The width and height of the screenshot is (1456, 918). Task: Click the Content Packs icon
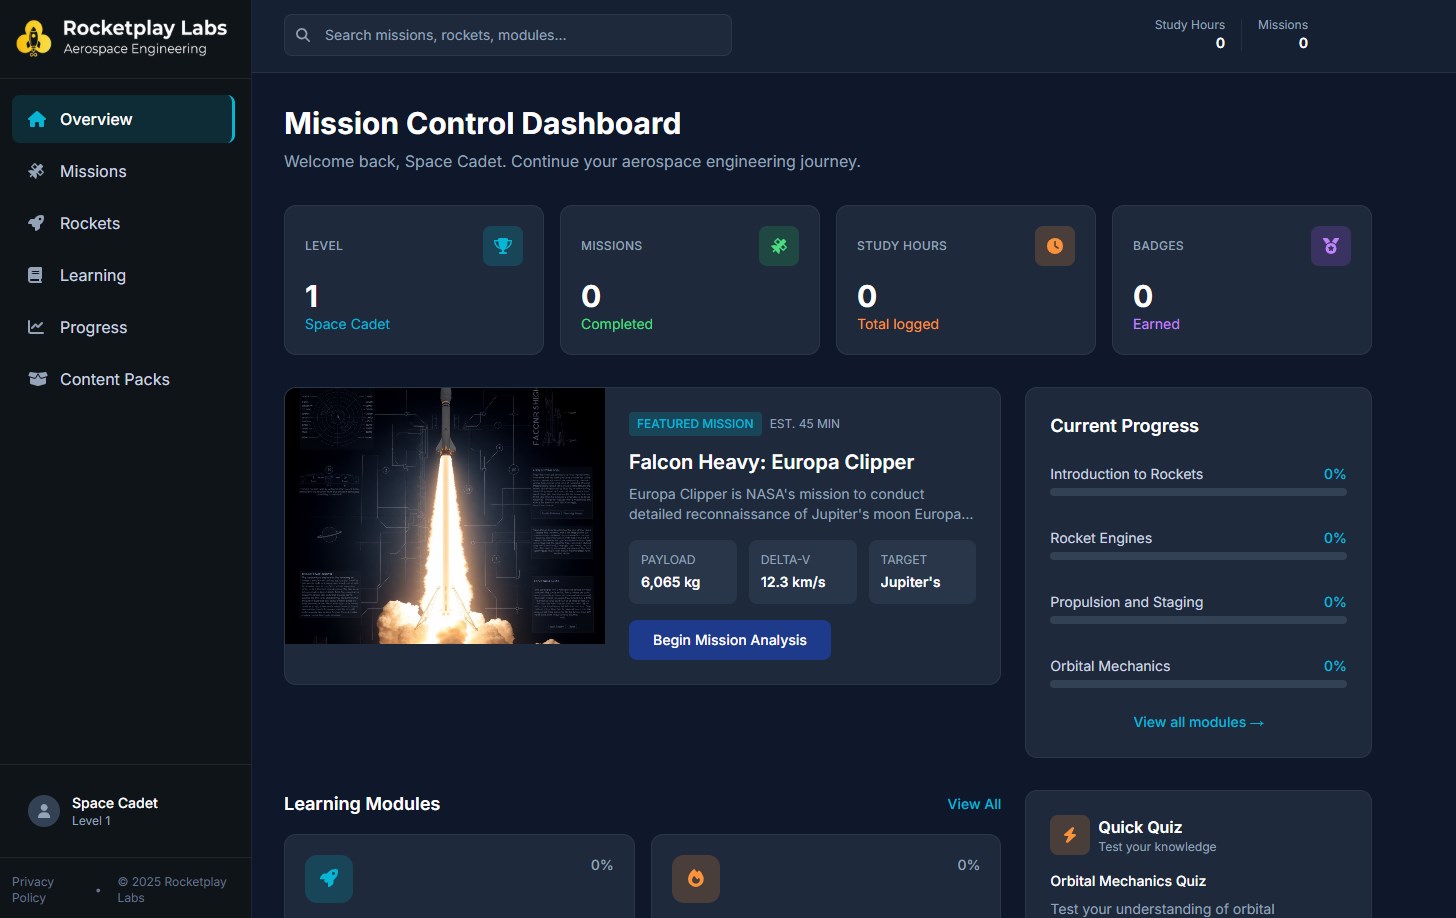[x=37, y=379]
